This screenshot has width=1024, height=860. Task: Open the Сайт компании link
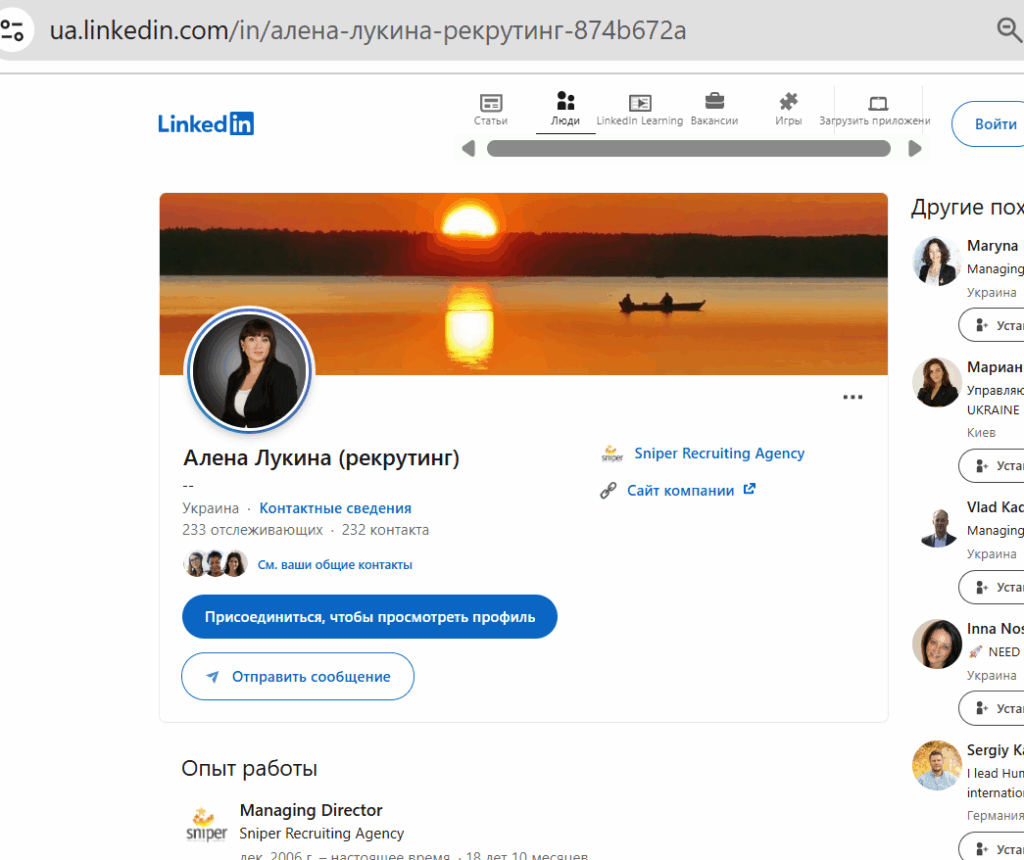pyautogui.click(x=680, y=490)
